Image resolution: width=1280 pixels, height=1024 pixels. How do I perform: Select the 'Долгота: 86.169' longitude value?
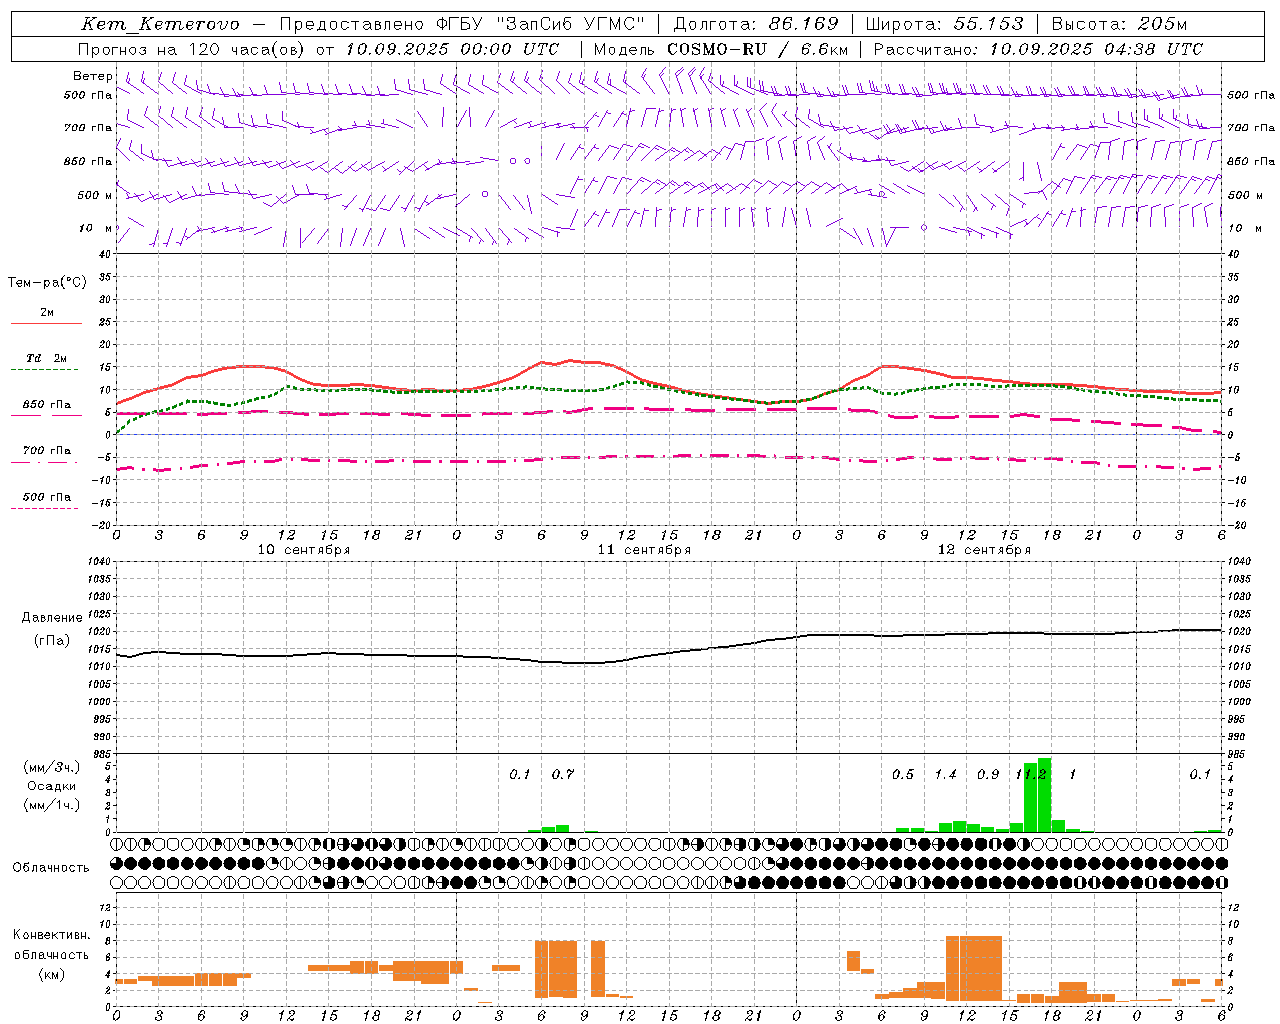pyautogui.click(x=756, y=24)
